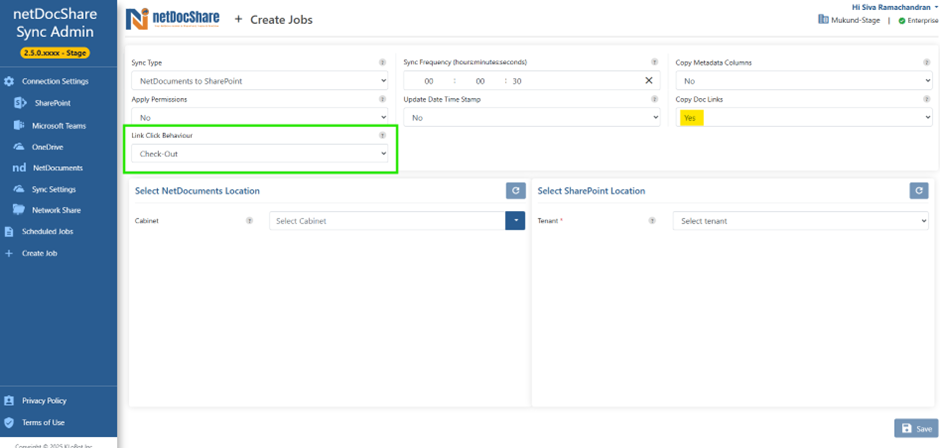
Task: Click the Sync Frequency help icon
Action: point(655,62)
